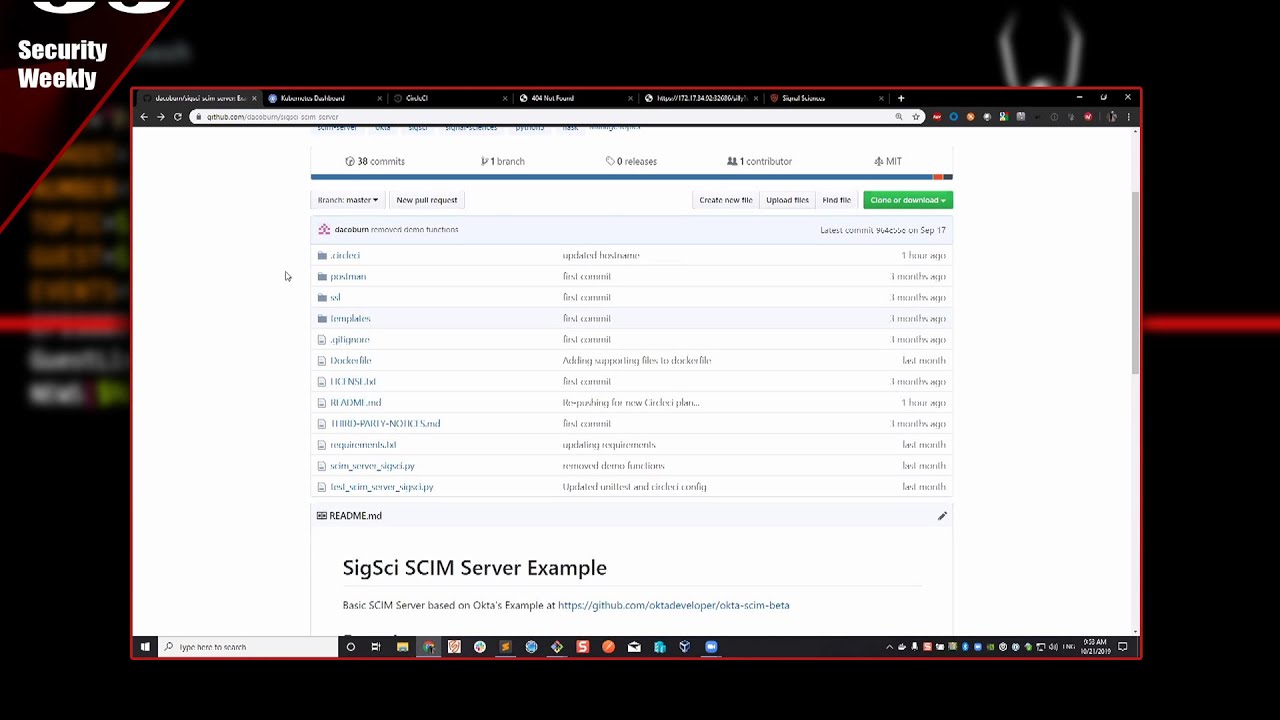Open the LICENSE.txt file

point(353,381)
